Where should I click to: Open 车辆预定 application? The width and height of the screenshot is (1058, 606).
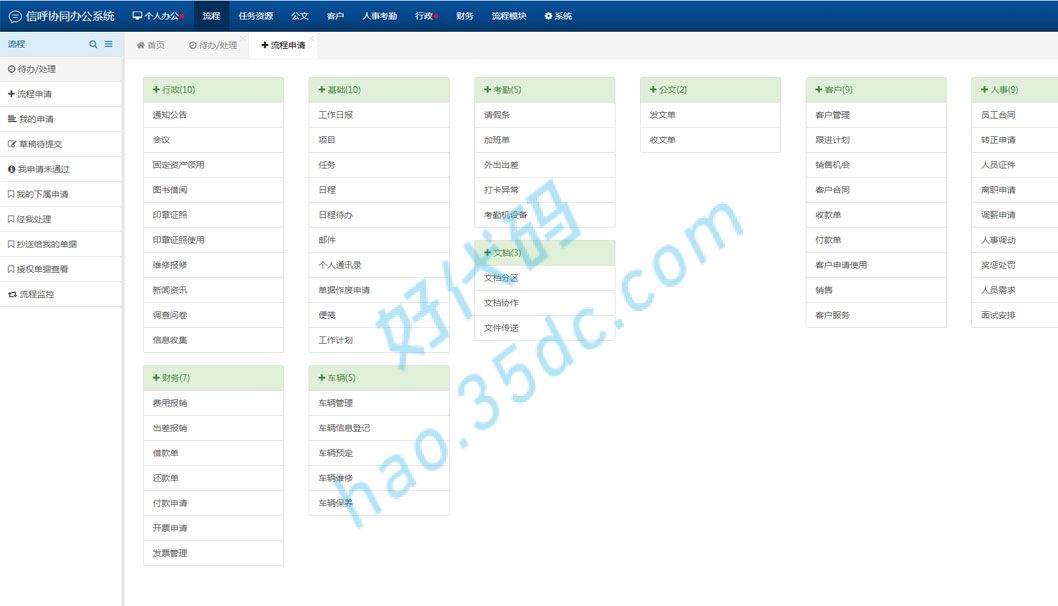[x=379, y=453]
